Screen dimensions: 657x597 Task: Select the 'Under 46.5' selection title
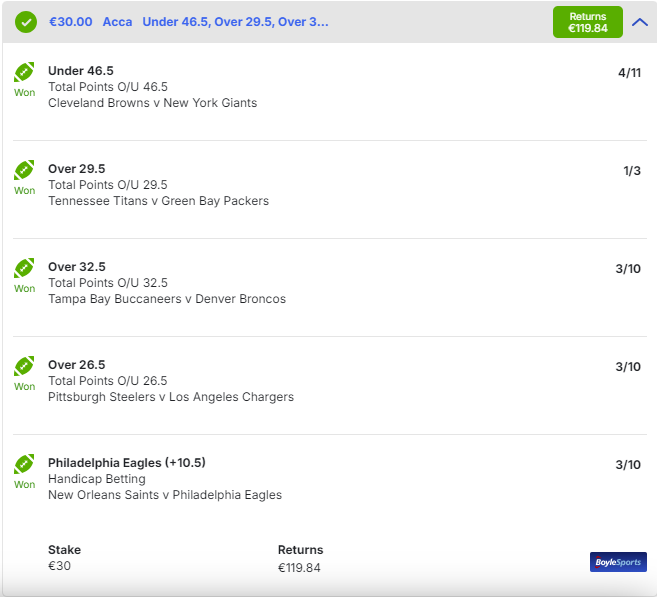(81, 70)
